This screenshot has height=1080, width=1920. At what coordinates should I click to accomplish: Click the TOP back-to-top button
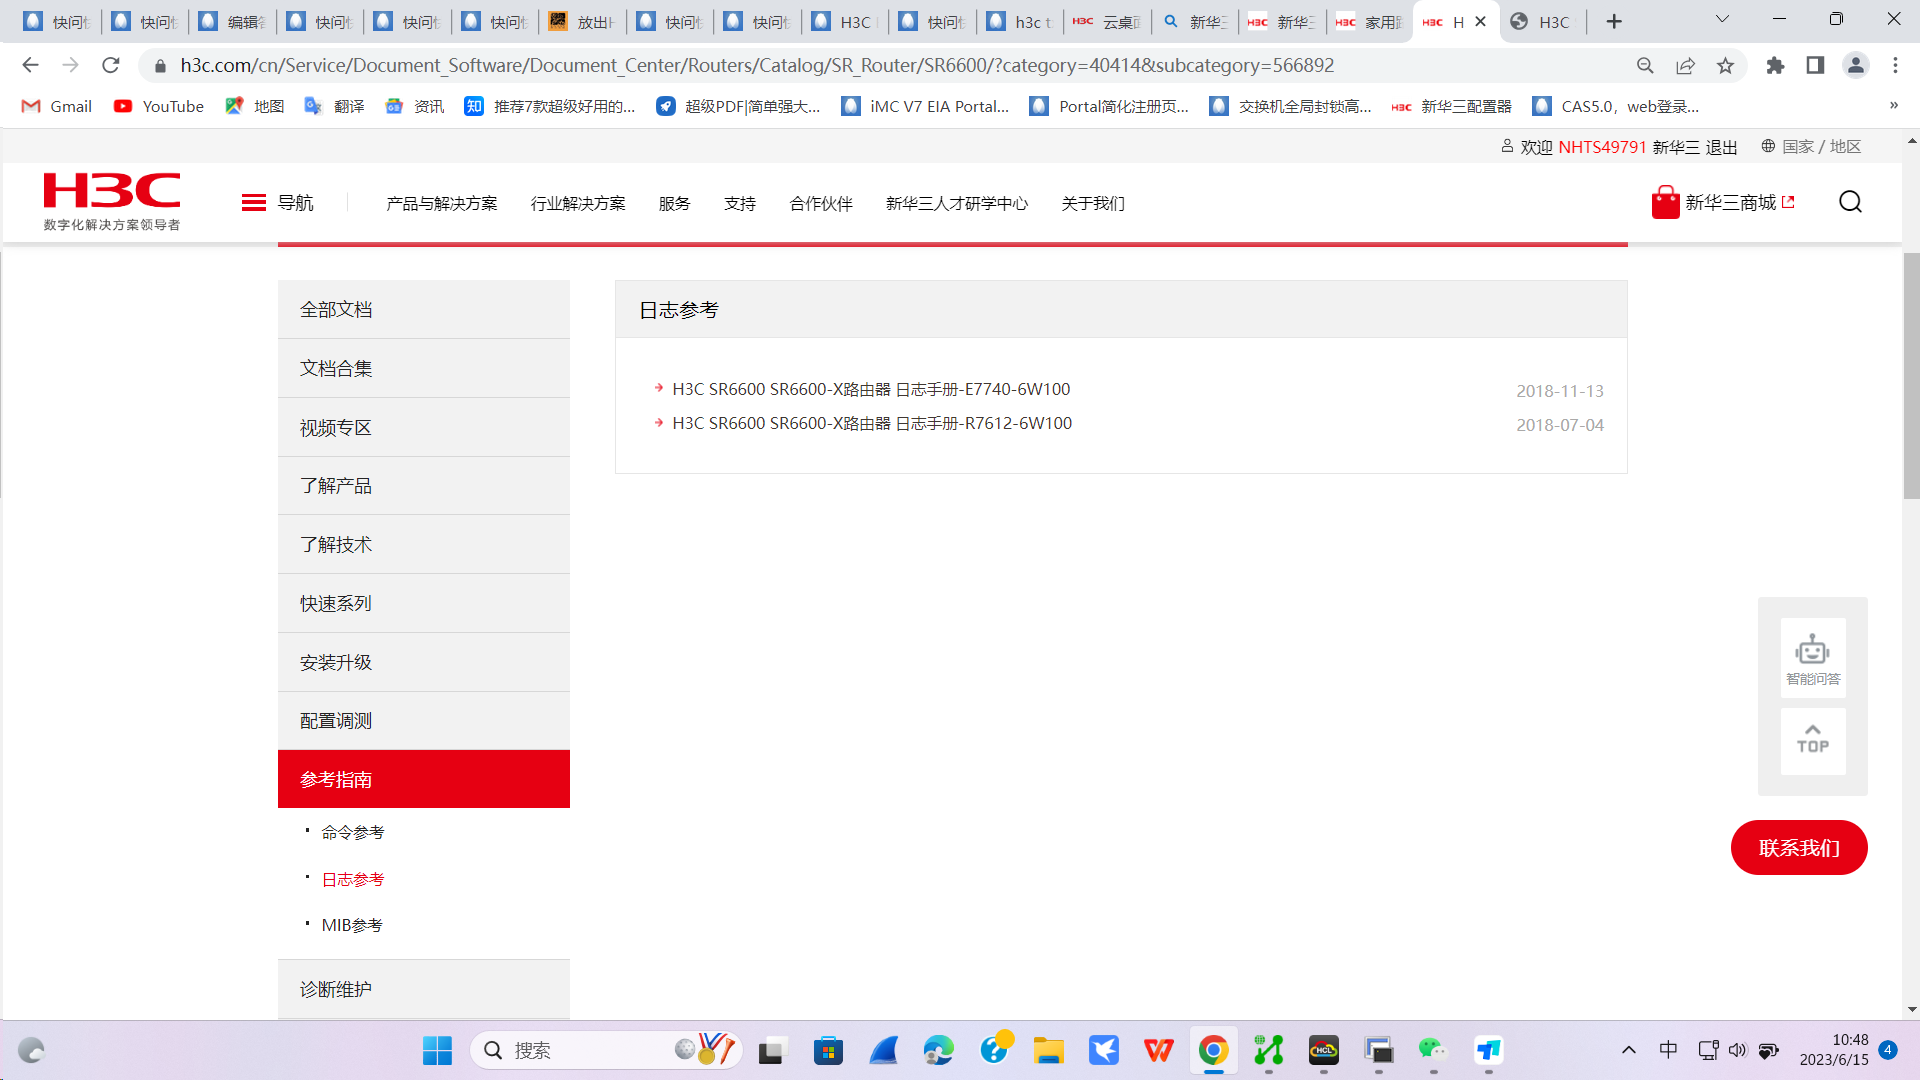tap(1812, 740)
